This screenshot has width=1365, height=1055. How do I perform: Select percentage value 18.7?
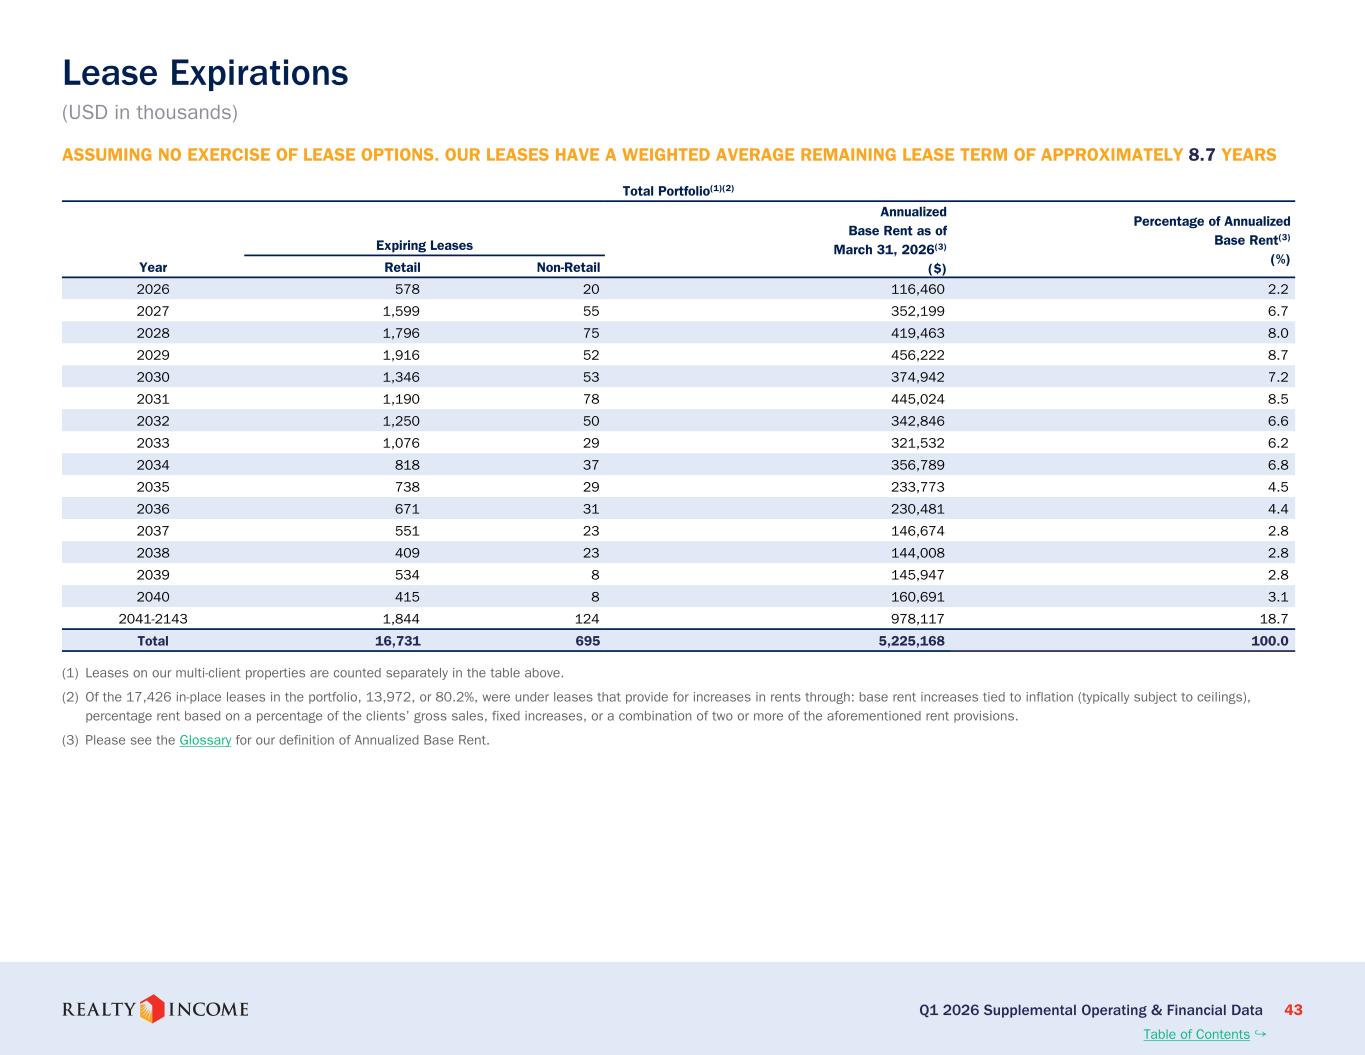1274,619
